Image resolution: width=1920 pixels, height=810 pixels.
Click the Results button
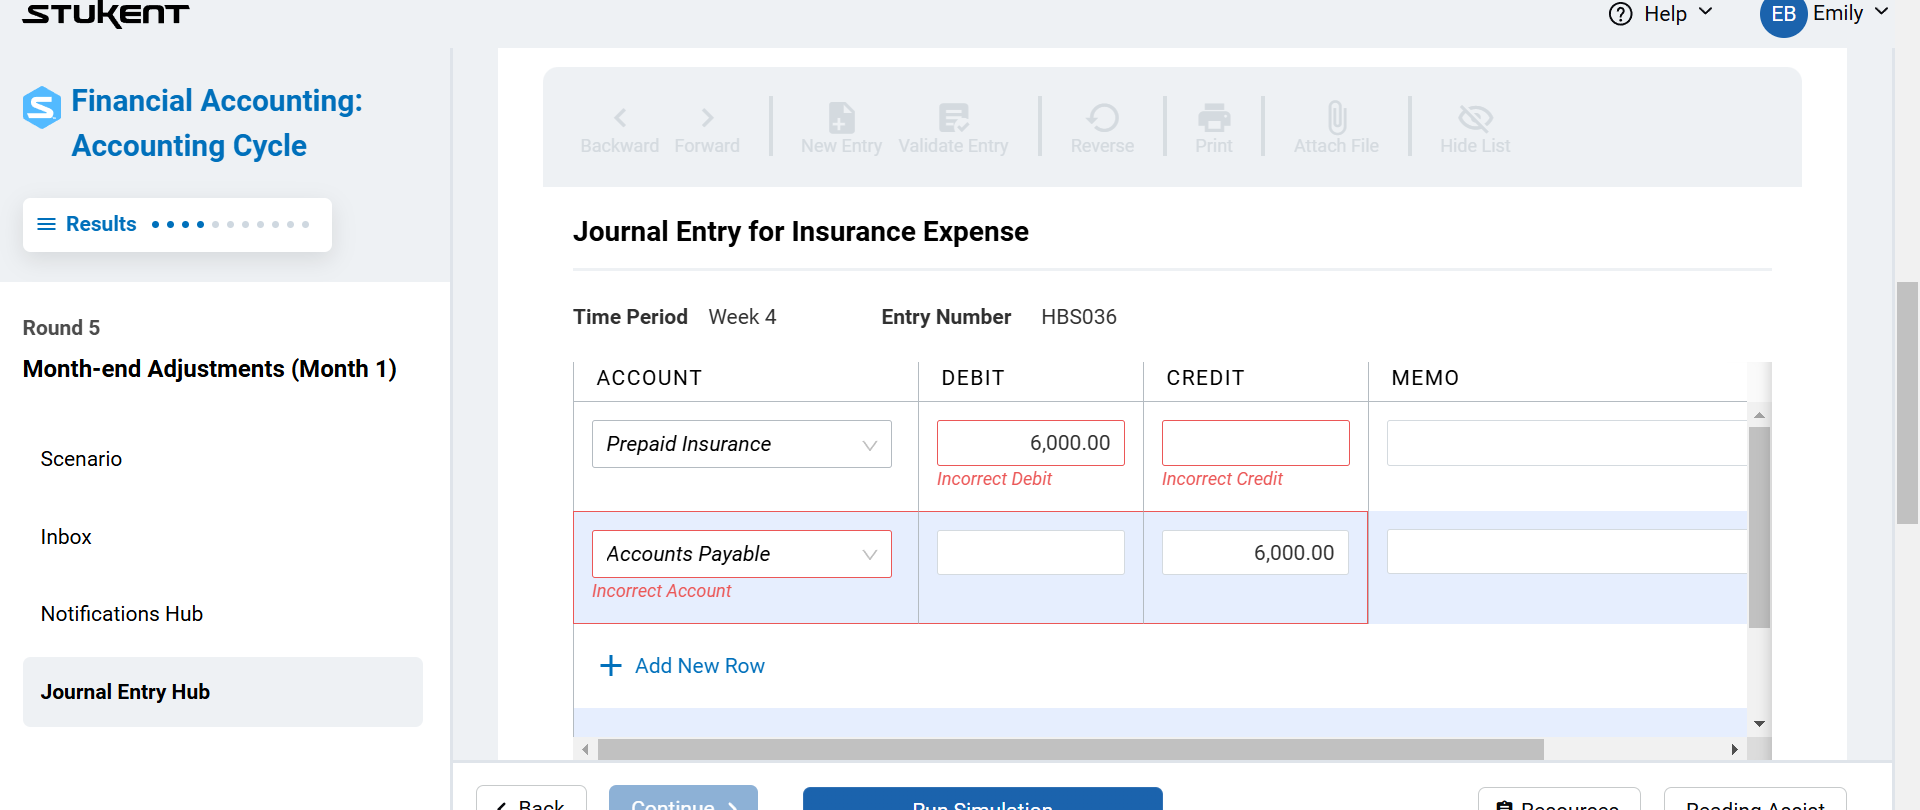177,225
